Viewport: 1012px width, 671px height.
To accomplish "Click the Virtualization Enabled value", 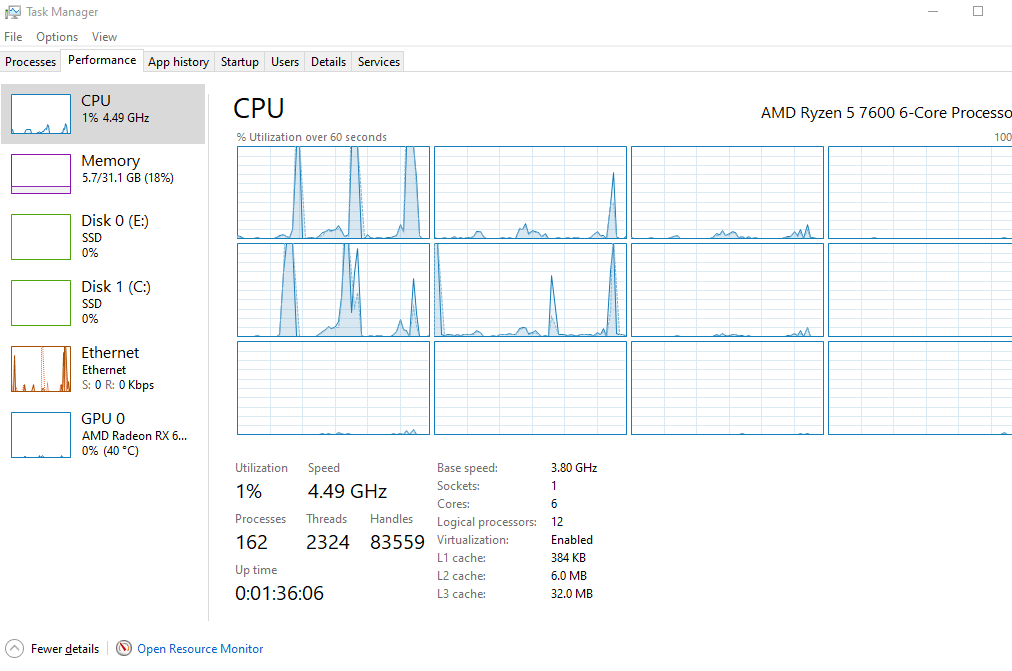I will click(572, 539).
